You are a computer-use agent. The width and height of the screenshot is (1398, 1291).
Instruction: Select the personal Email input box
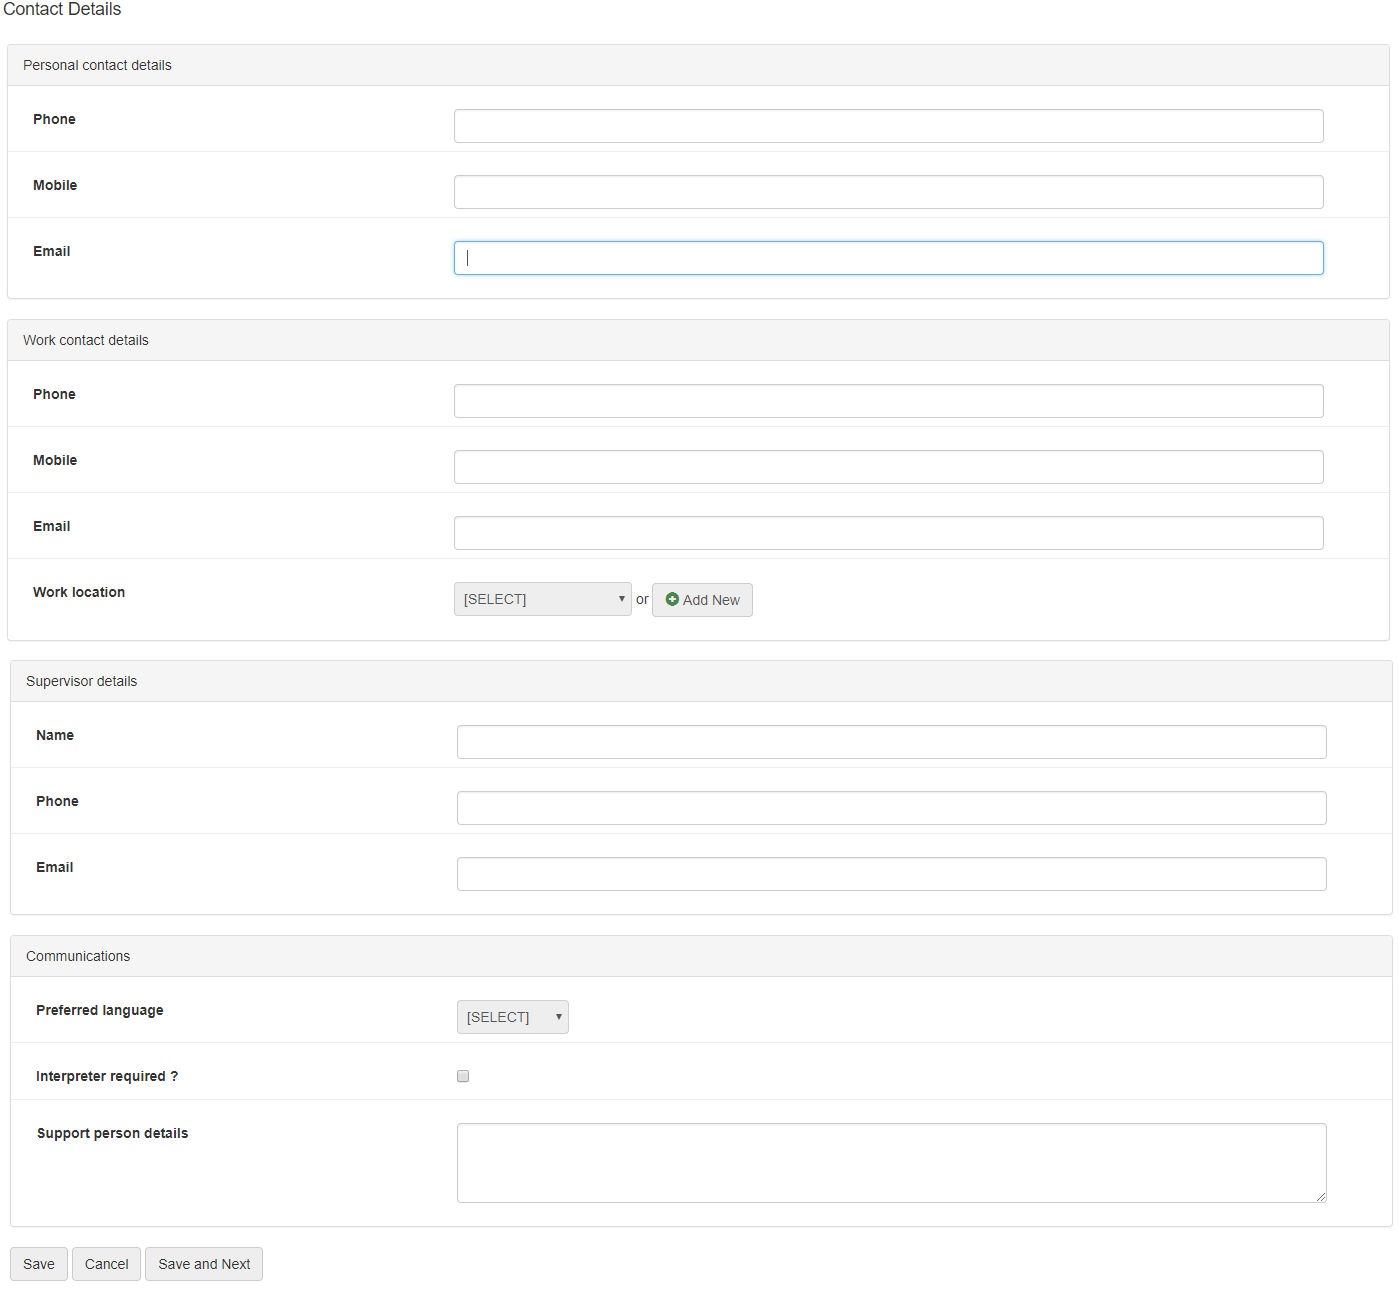click(888, 258)
